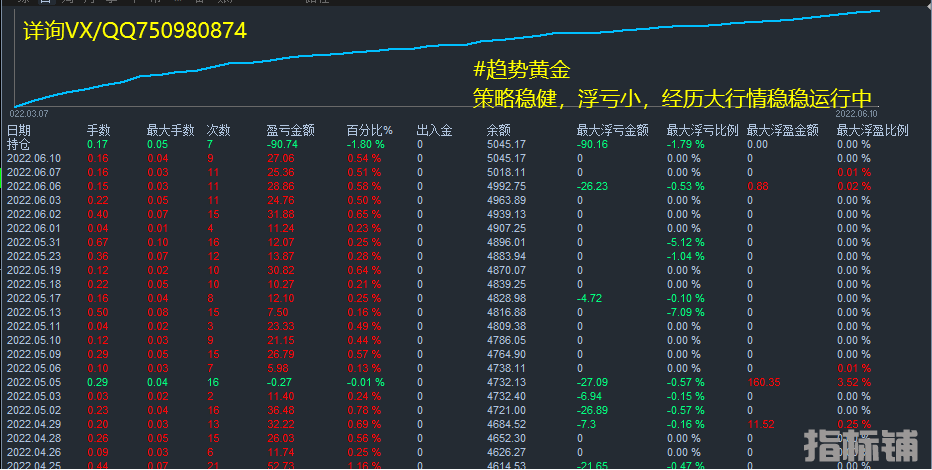932x470 pixels.
Task: Select the 持仓 row label
Action: point(19,144)
